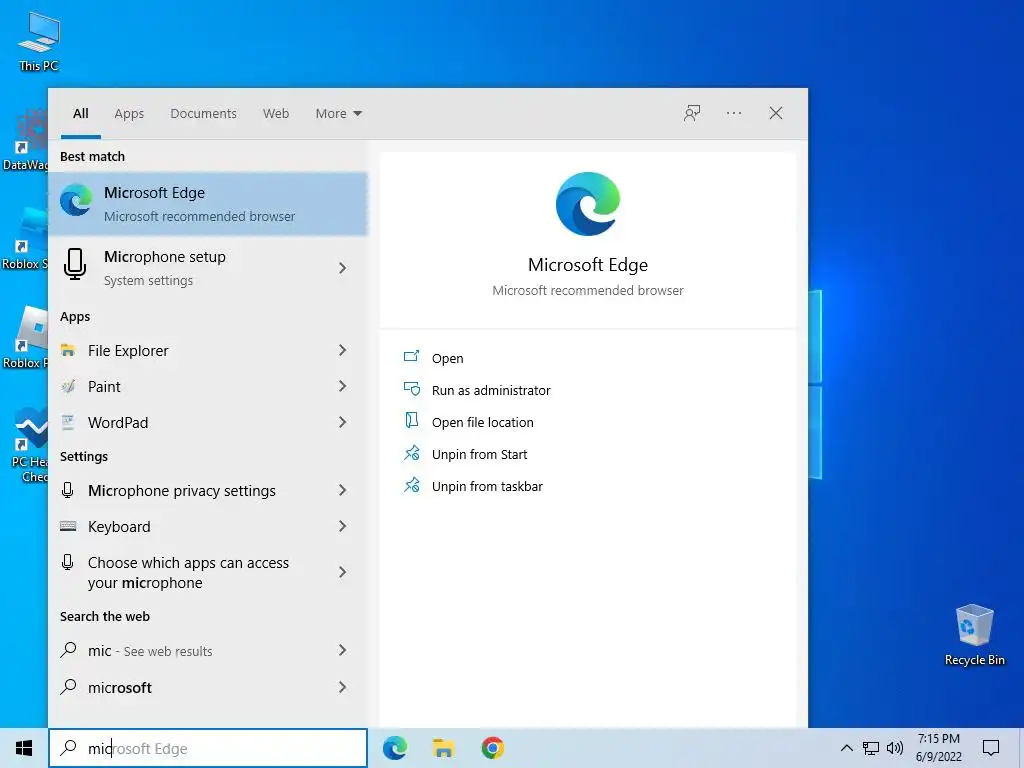Click the Microphone setup microphone icon
Screen dimensions: 1024x768
click(75, 264)
